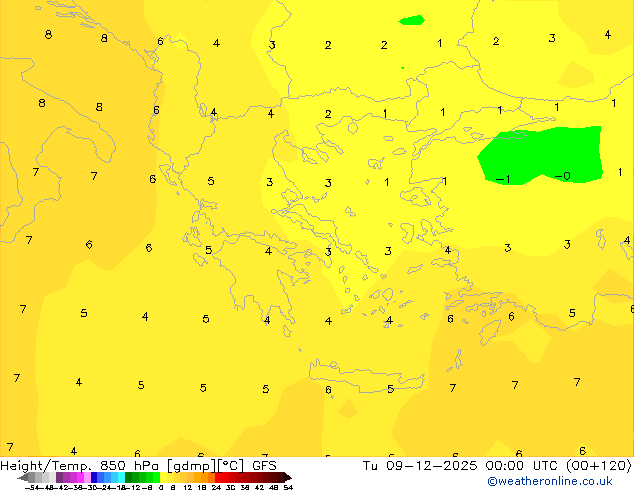Click the "GFS" model label

point(264,466)
